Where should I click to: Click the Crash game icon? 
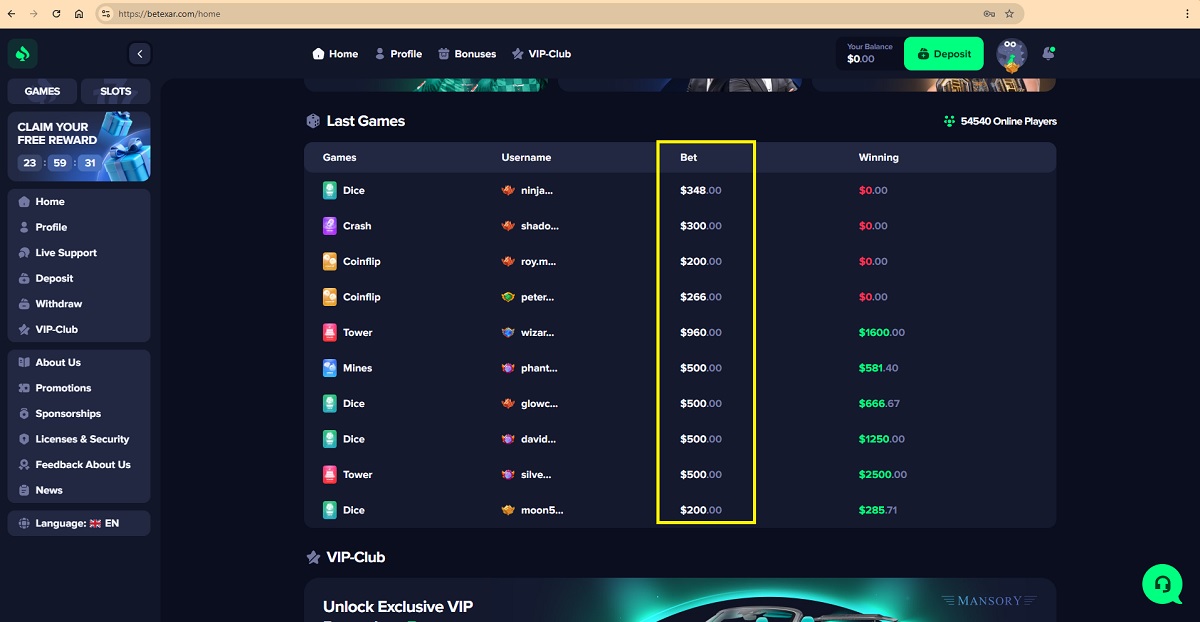pos(330,226)
